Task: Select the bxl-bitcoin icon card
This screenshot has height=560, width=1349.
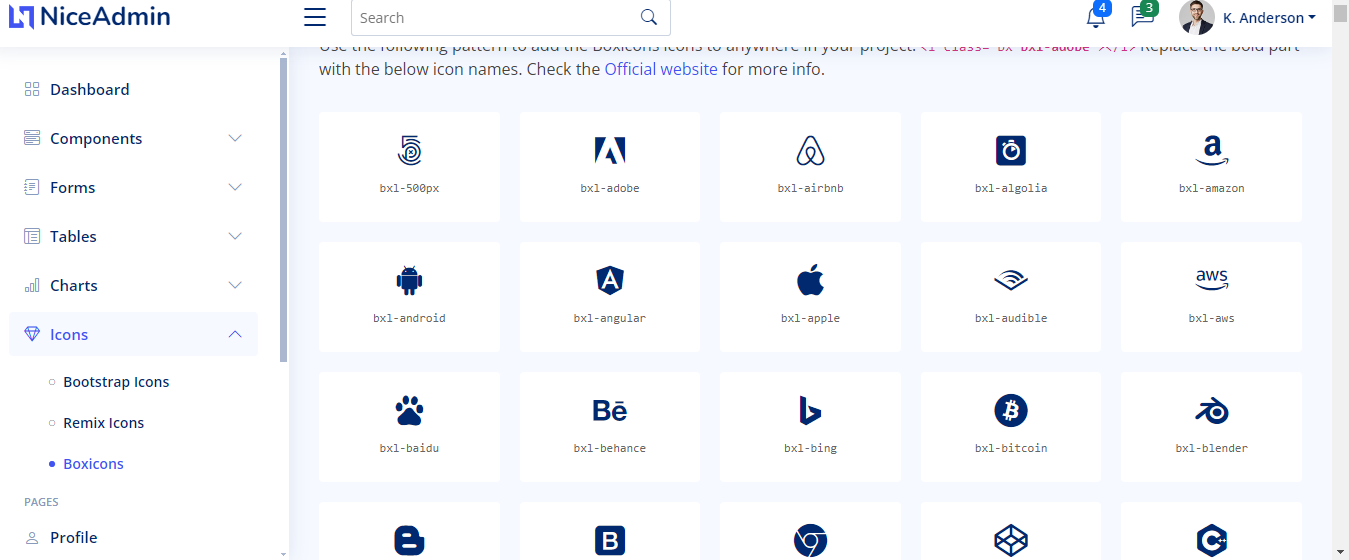Action: point(1011,427)
